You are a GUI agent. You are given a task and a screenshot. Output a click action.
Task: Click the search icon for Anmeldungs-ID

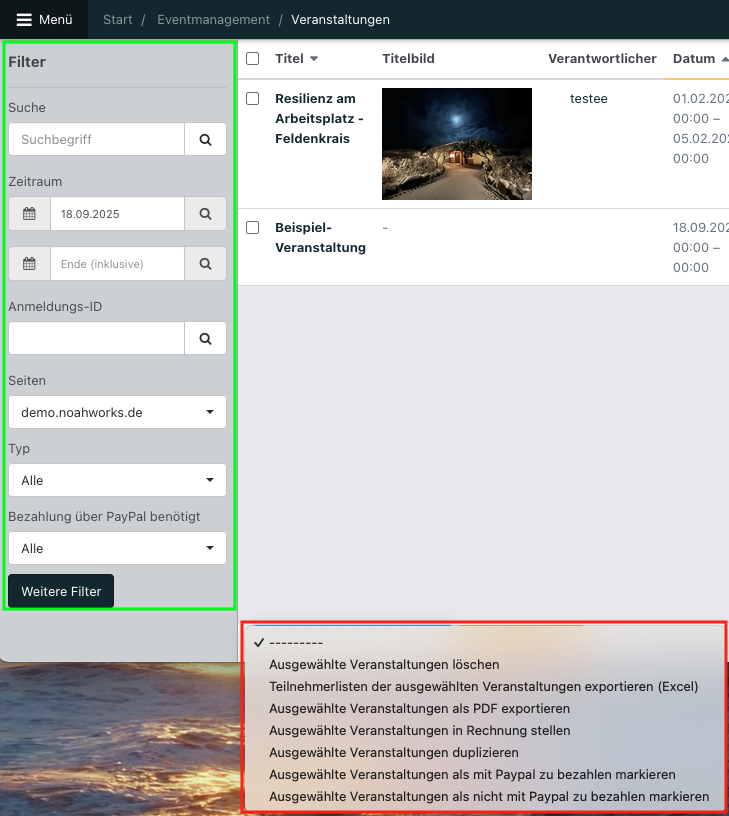click(206, 339)
